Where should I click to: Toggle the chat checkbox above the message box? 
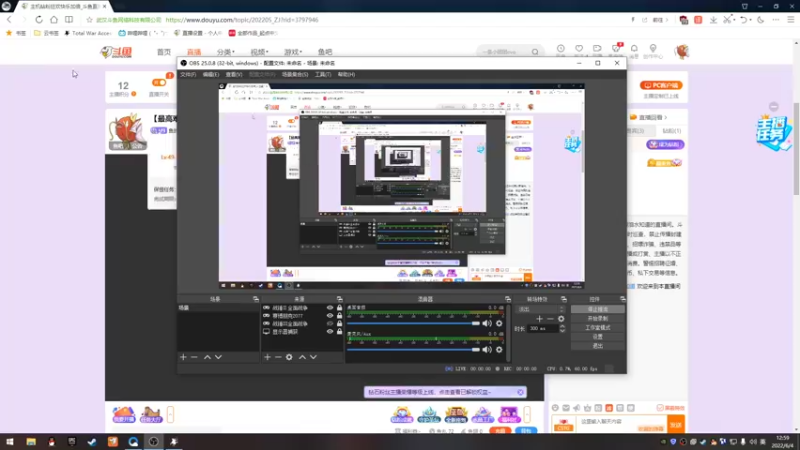coord(660,408)
